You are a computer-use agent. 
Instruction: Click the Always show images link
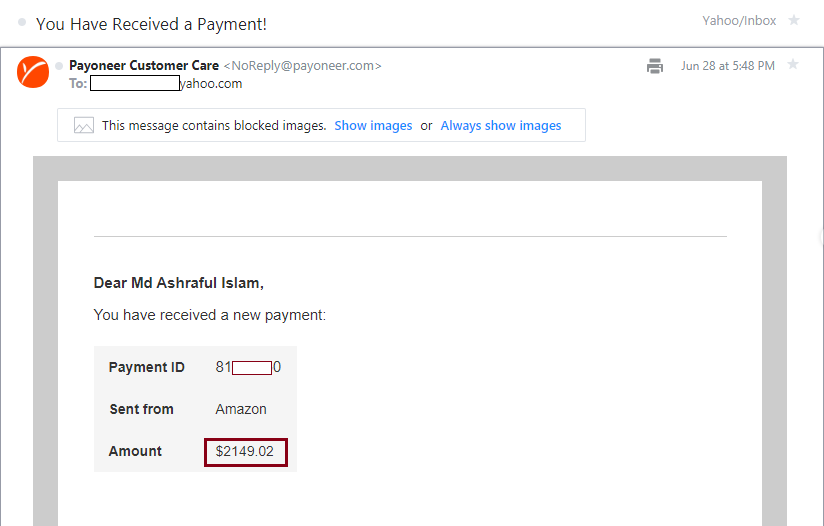(501, 126)
